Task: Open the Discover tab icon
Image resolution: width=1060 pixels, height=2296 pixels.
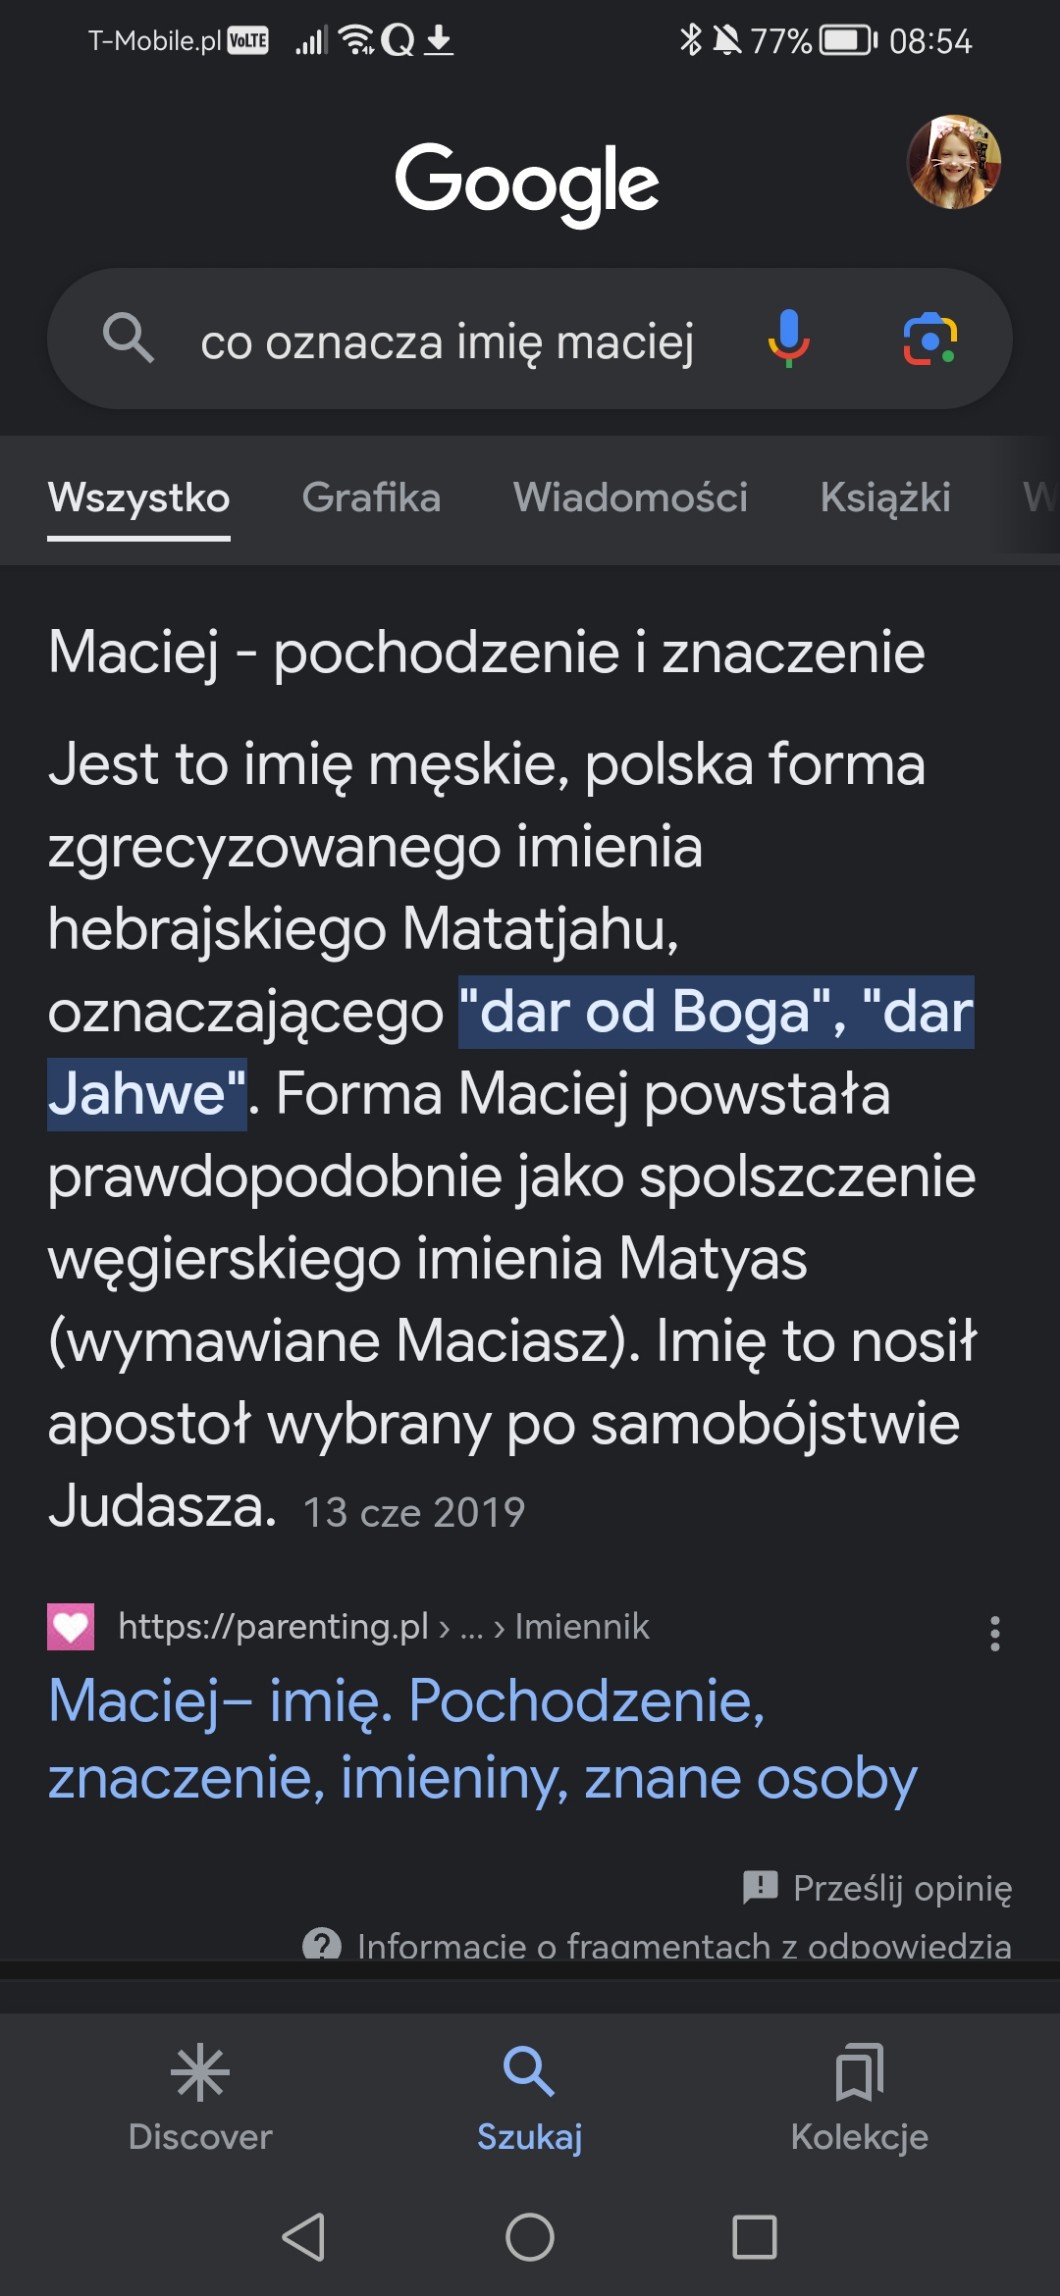Action: pos(200,2072)
